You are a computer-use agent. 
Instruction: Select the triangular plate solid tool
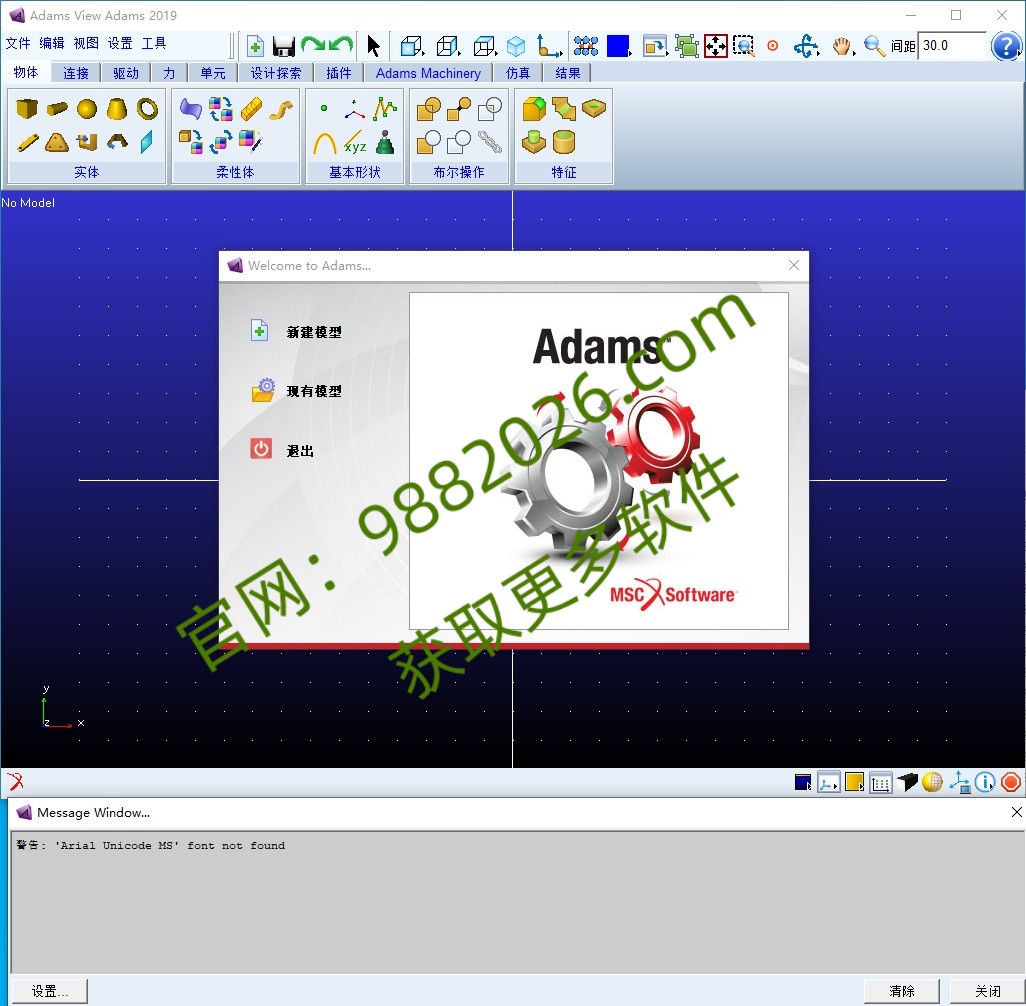point(57,142)
